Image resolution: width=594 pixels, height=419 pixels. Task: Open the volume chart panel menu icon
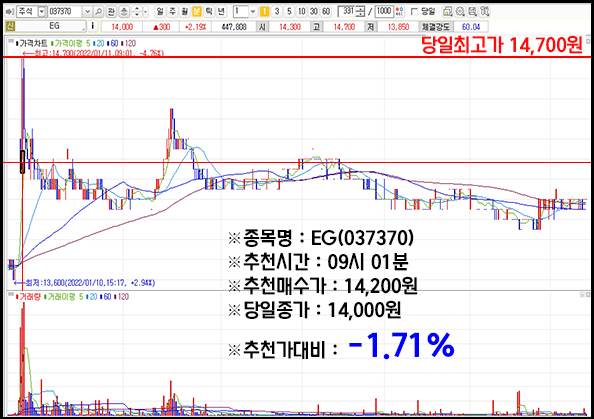(11, 294)
